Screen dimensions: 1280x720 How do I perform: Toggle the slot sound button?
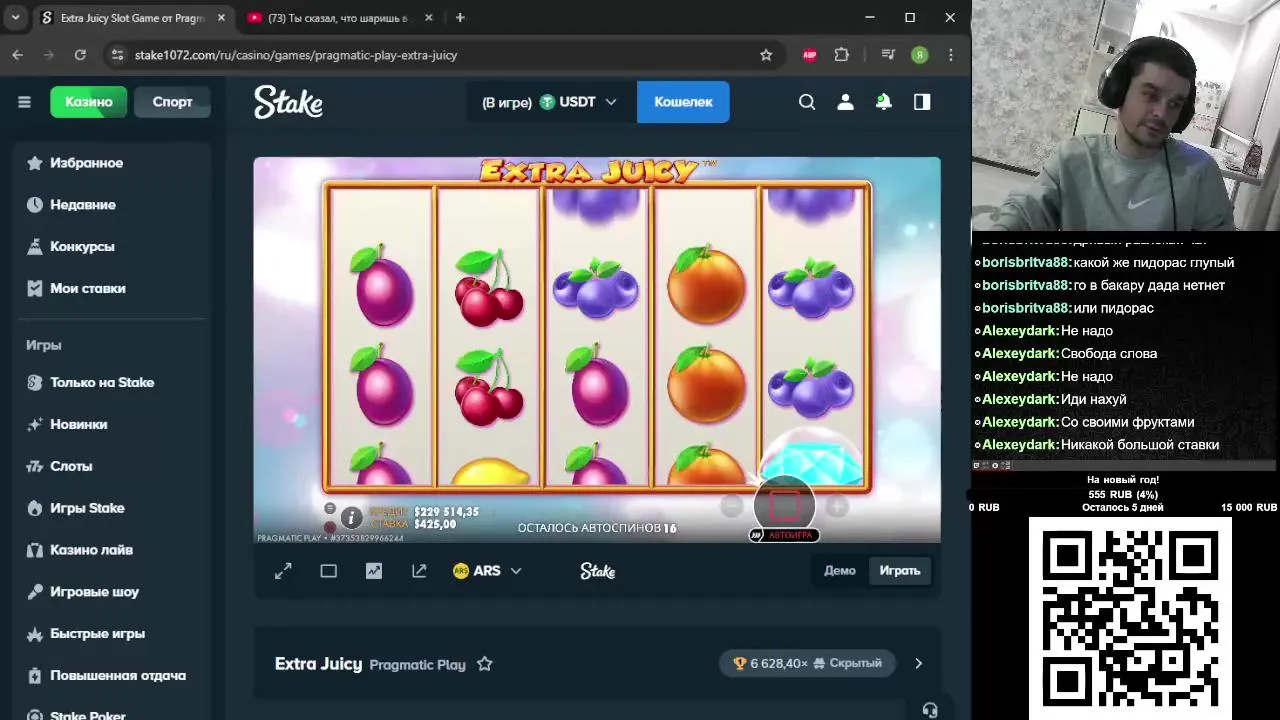330,527
